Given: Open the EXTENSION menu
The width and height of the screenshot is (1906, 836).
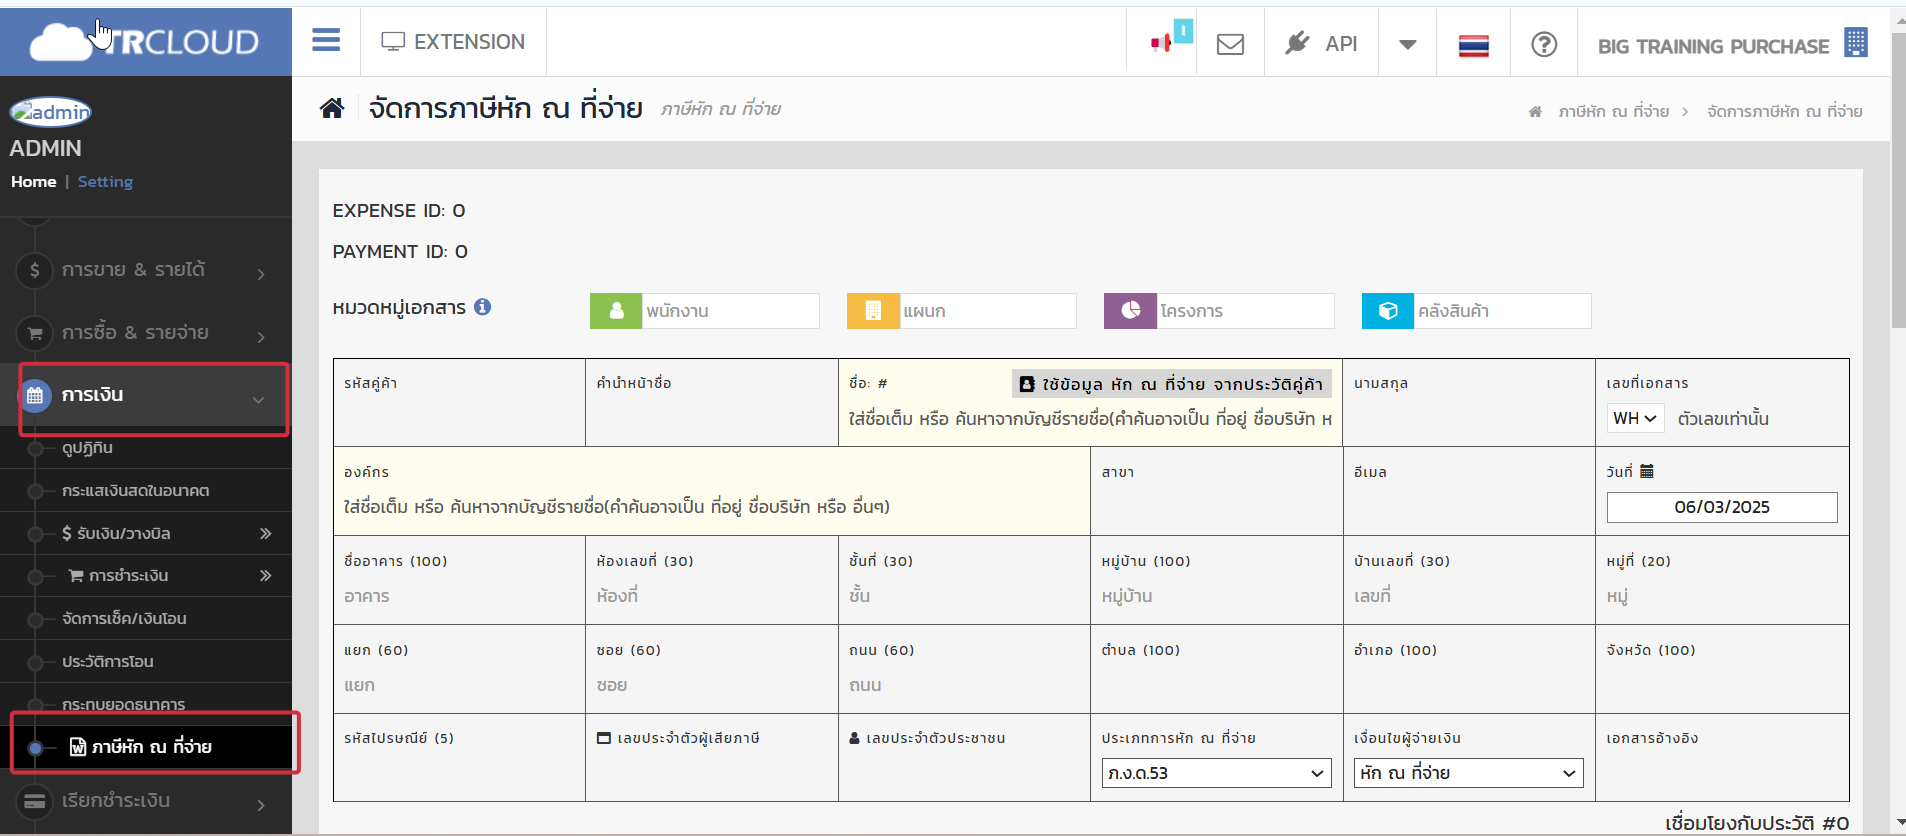Looking at the screenshot, I should click(453, 42).
